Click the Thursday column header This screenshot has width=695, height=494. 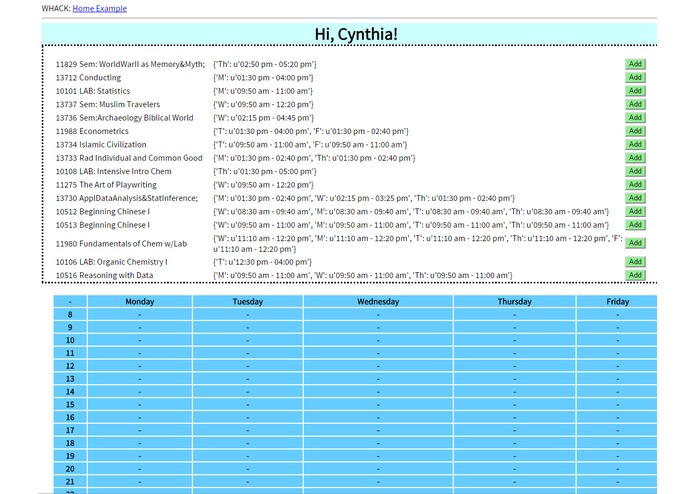point(515,302)
